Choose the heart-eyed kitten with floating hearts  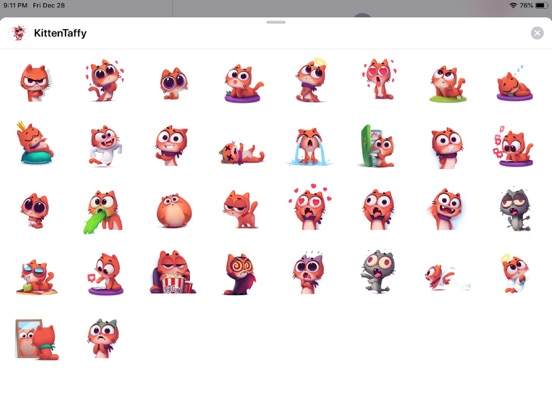(x=310, y=207)
